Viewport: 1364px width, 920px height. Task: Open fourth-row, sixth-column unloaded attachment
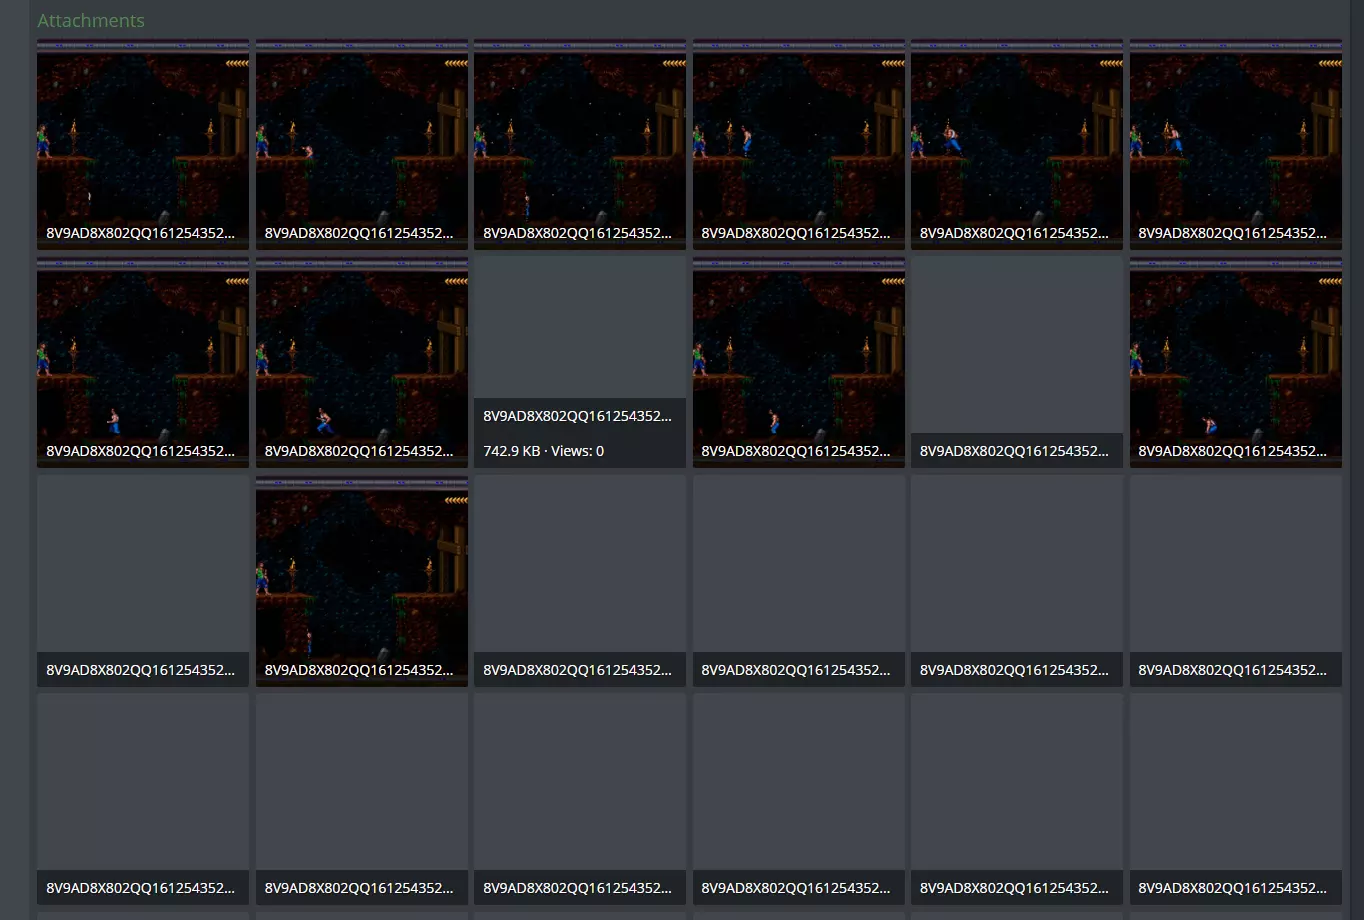[x=1236, y=800]
